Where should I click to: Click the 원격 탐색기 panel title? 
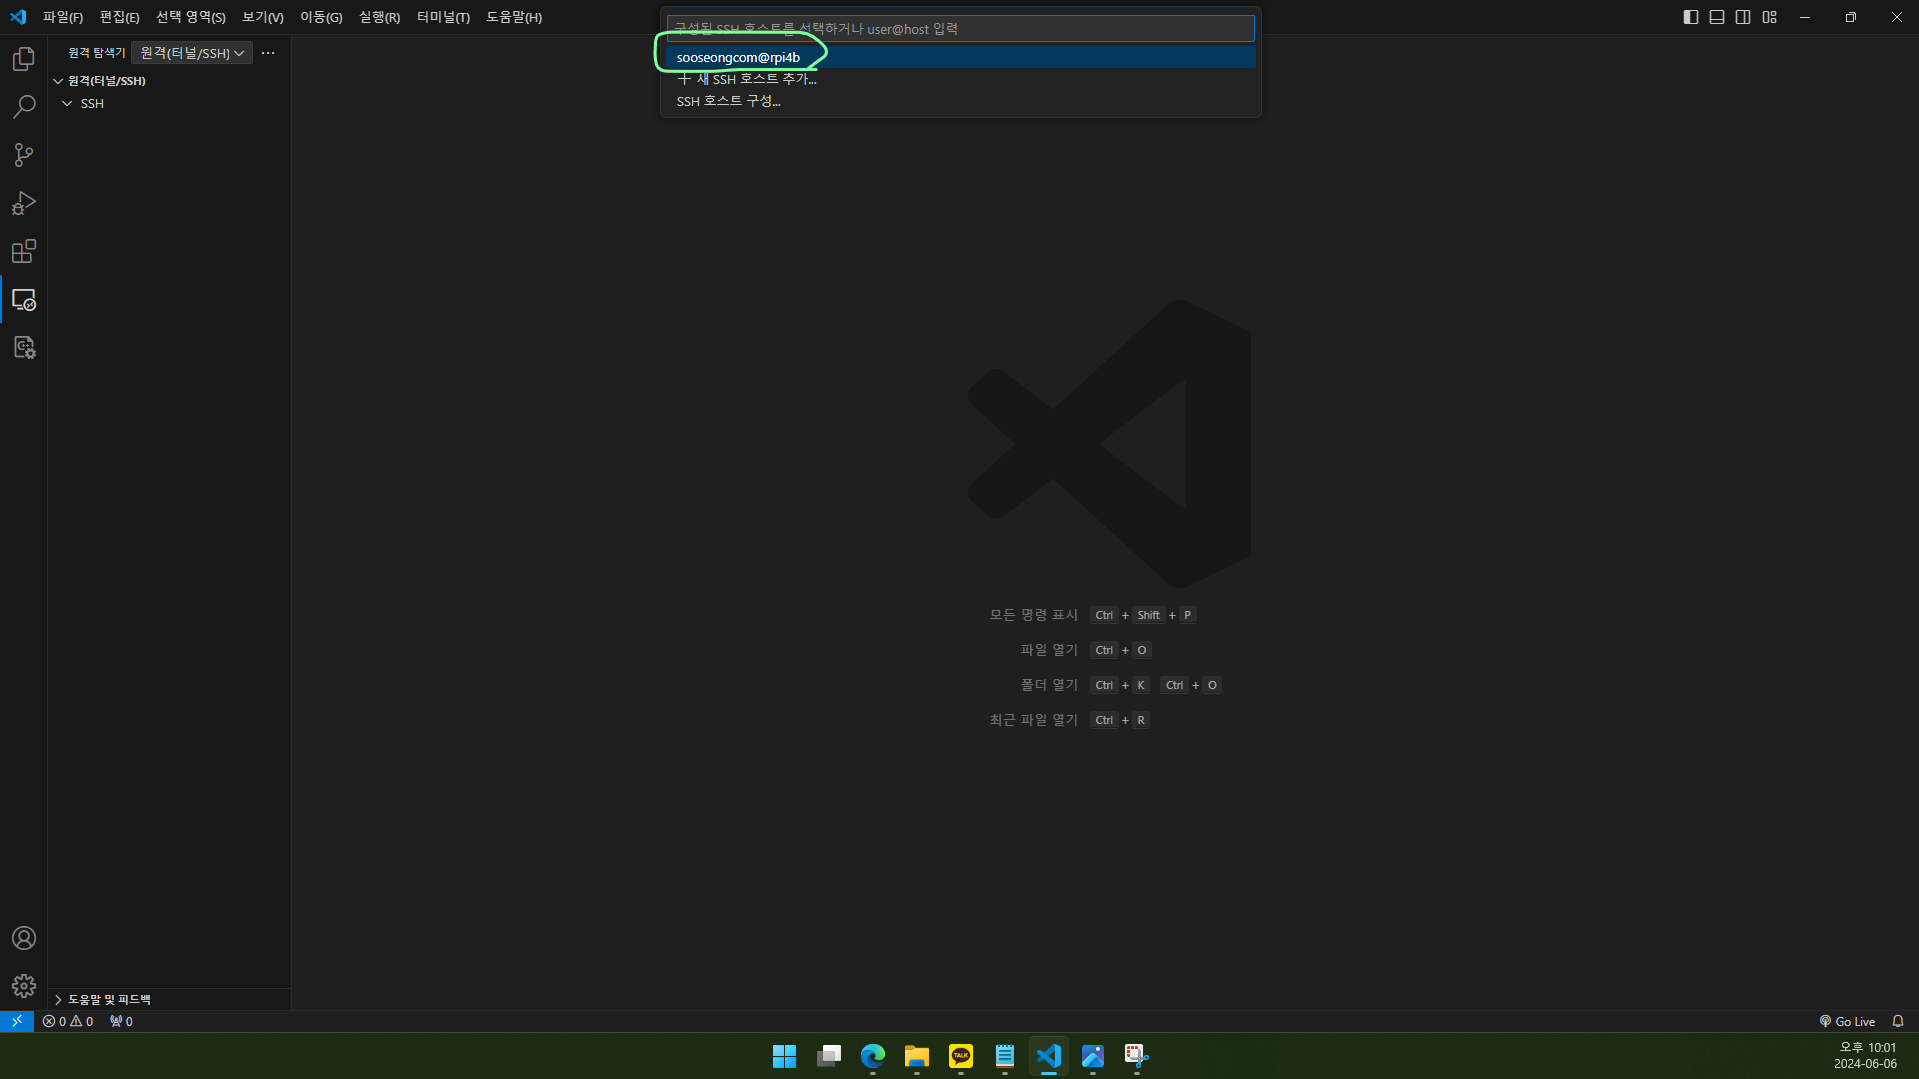click(97, 53)
